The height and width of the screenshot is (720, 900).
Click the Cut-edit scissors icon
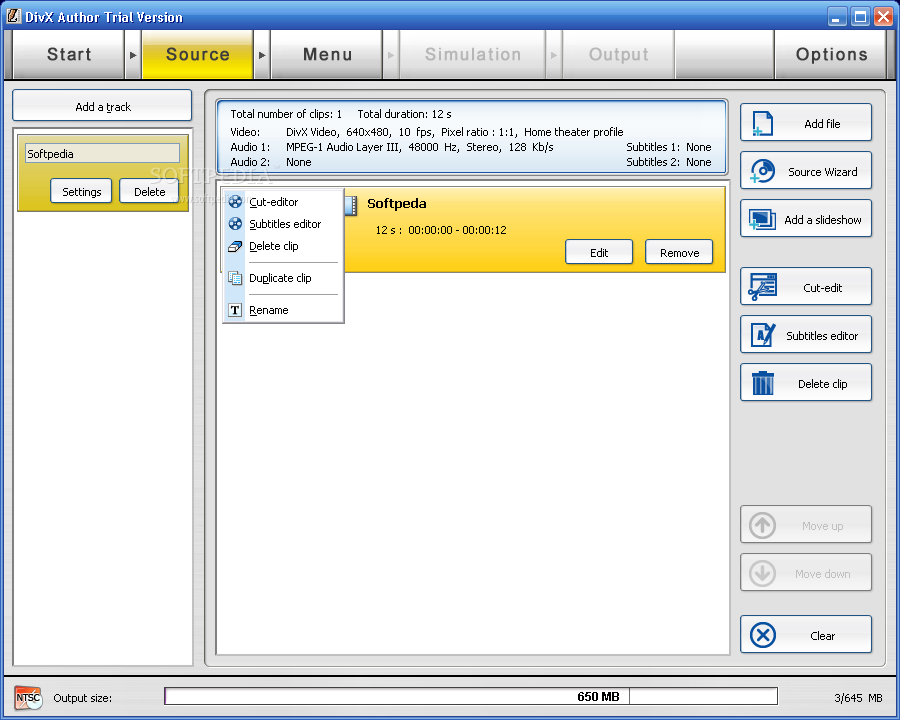click(x=762, y=287)
